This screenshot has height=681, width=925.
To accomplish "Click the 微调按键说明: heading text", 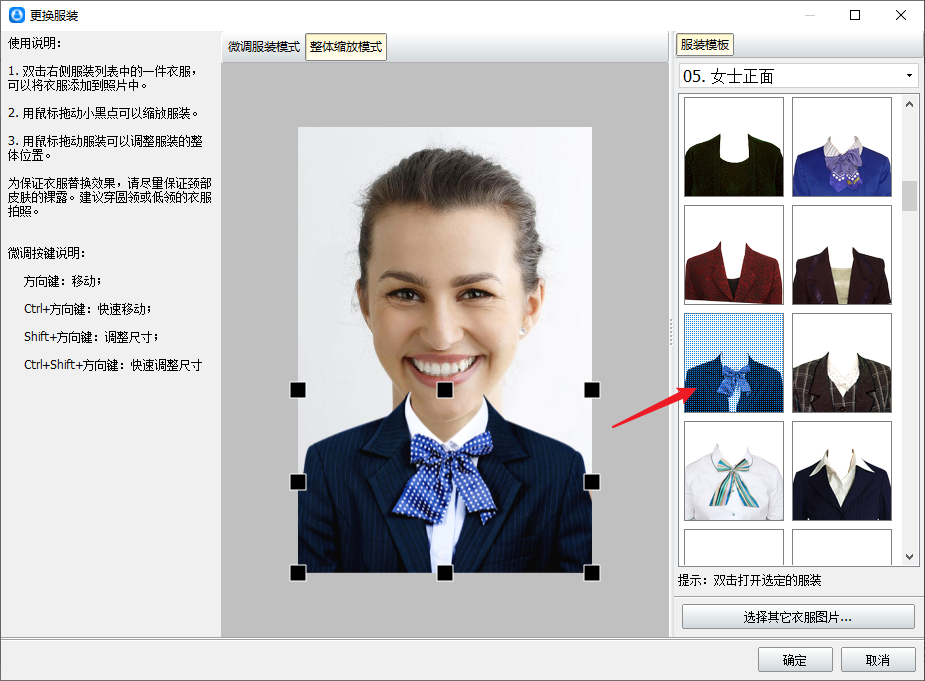I will 47,253.
